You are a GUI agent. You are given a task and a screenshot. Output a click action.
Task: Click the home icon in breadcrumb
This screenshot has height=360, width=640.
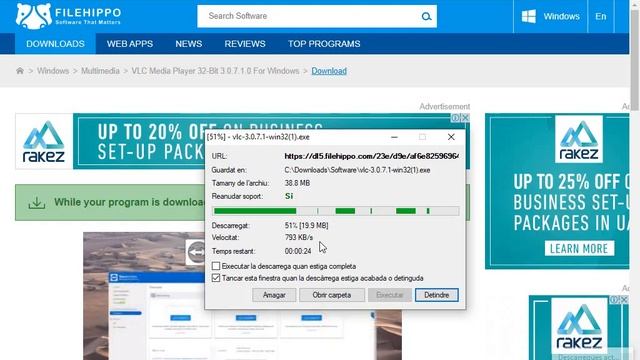tap(20, 71)
